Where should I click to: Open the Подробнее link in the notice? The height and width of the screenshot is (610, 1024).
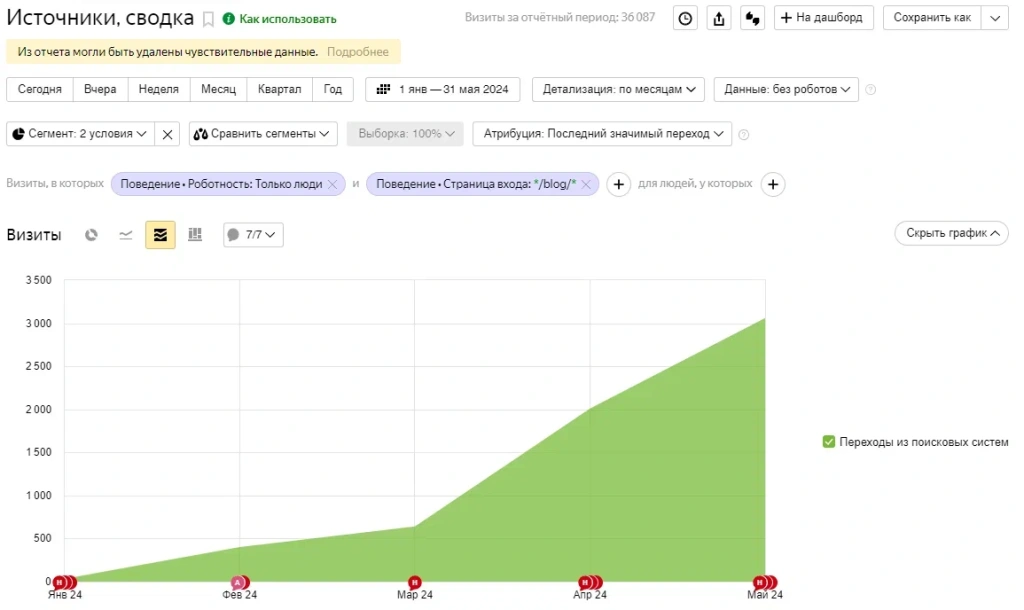[357, 52]
